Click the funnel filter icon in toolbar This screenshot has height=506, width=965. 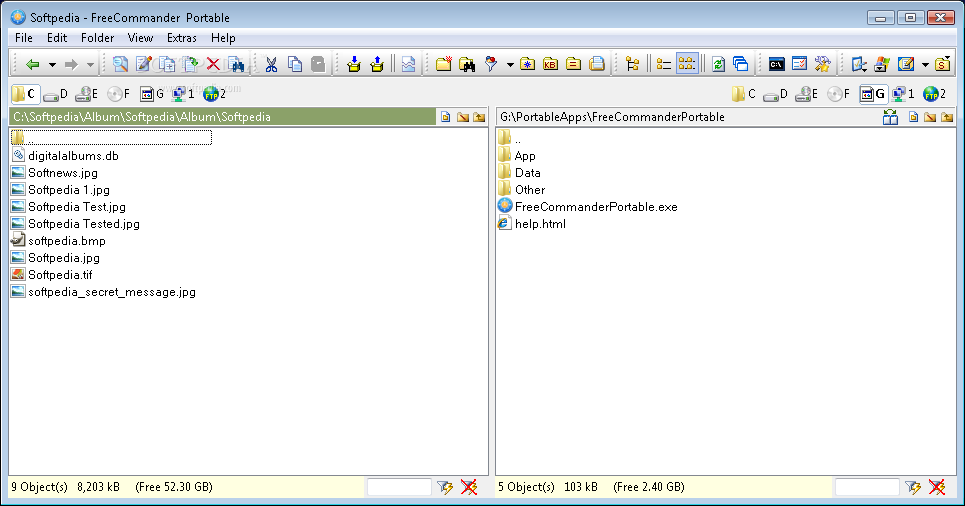click(491, 64)
